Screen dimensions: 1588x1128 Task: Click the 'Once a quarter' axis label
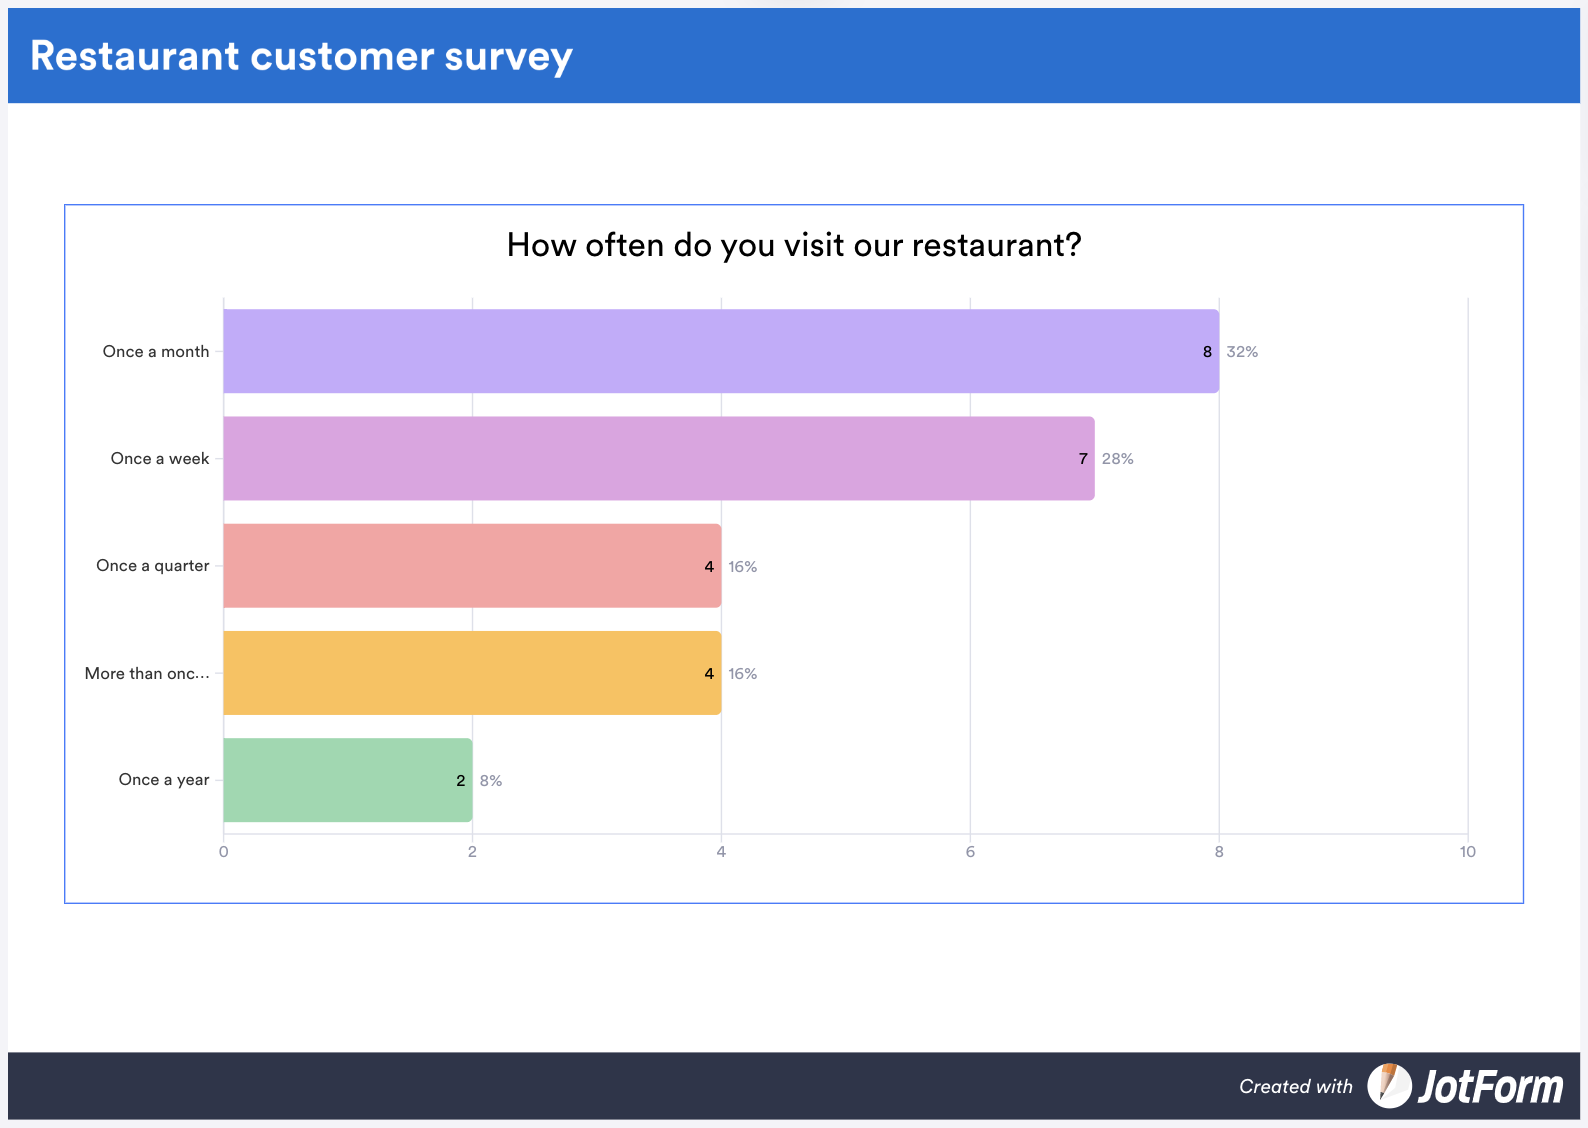tap(153, 566)
